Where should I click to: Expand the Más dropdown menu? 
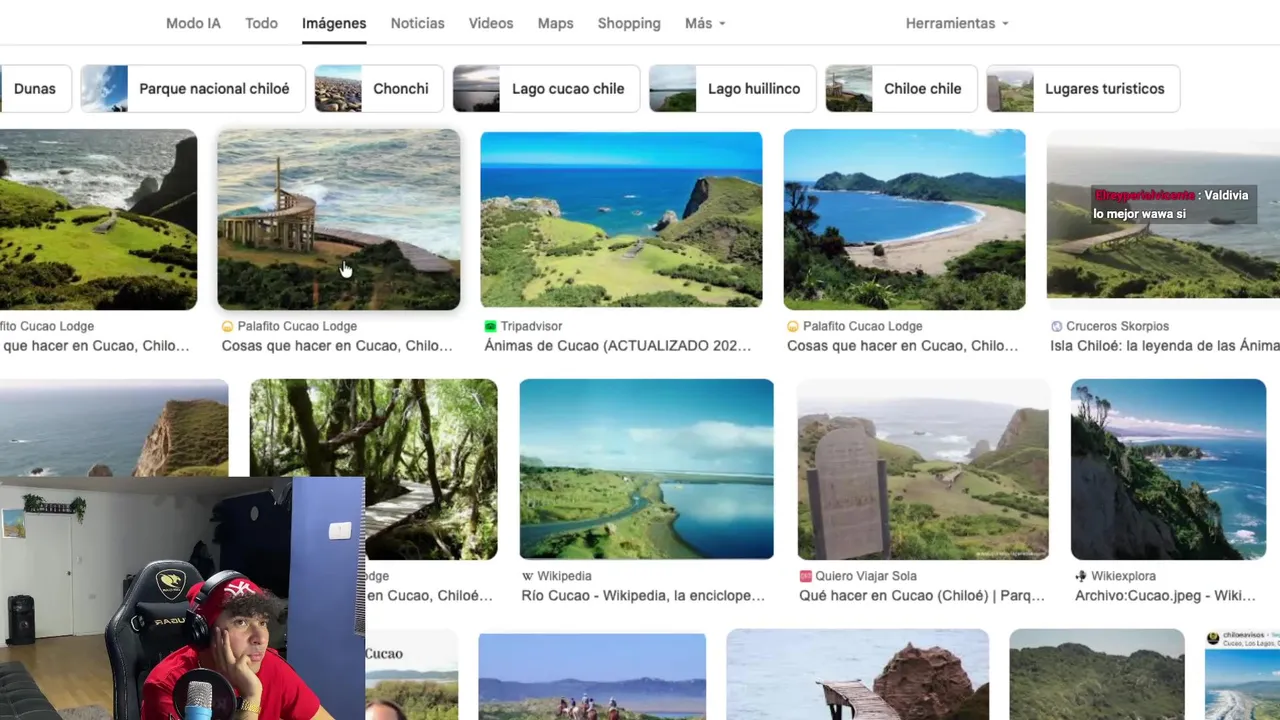[705, 23]
